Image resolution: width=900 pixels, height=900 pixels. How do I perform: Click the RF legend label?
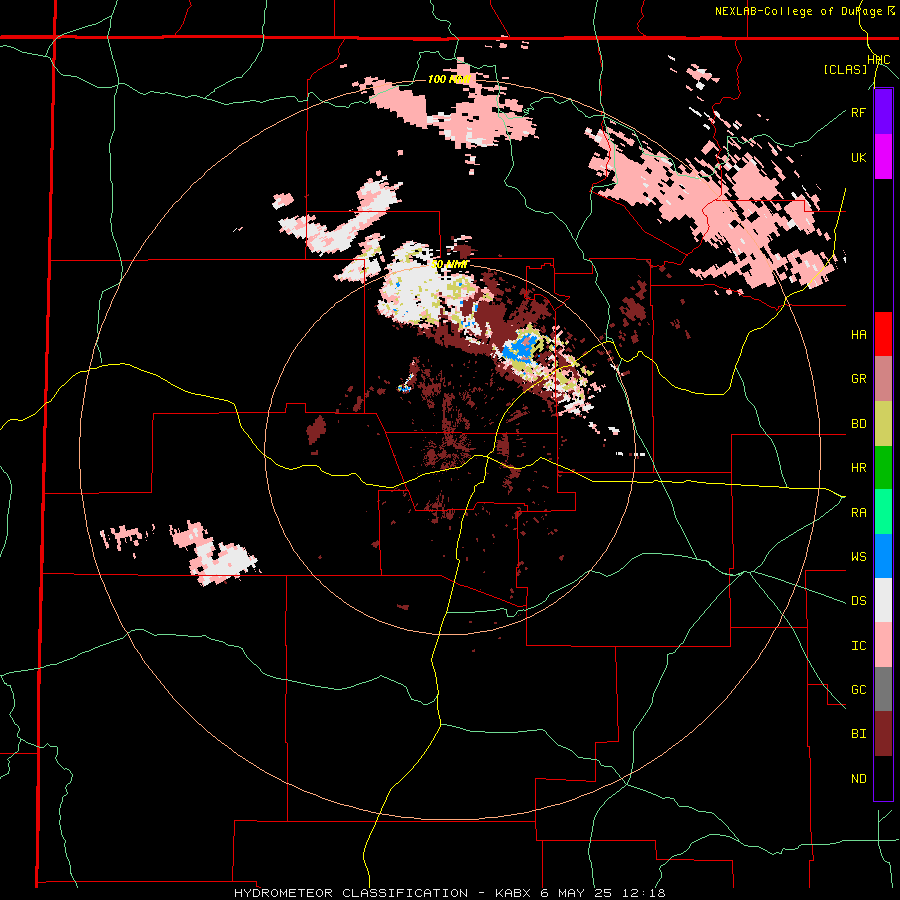858,113
